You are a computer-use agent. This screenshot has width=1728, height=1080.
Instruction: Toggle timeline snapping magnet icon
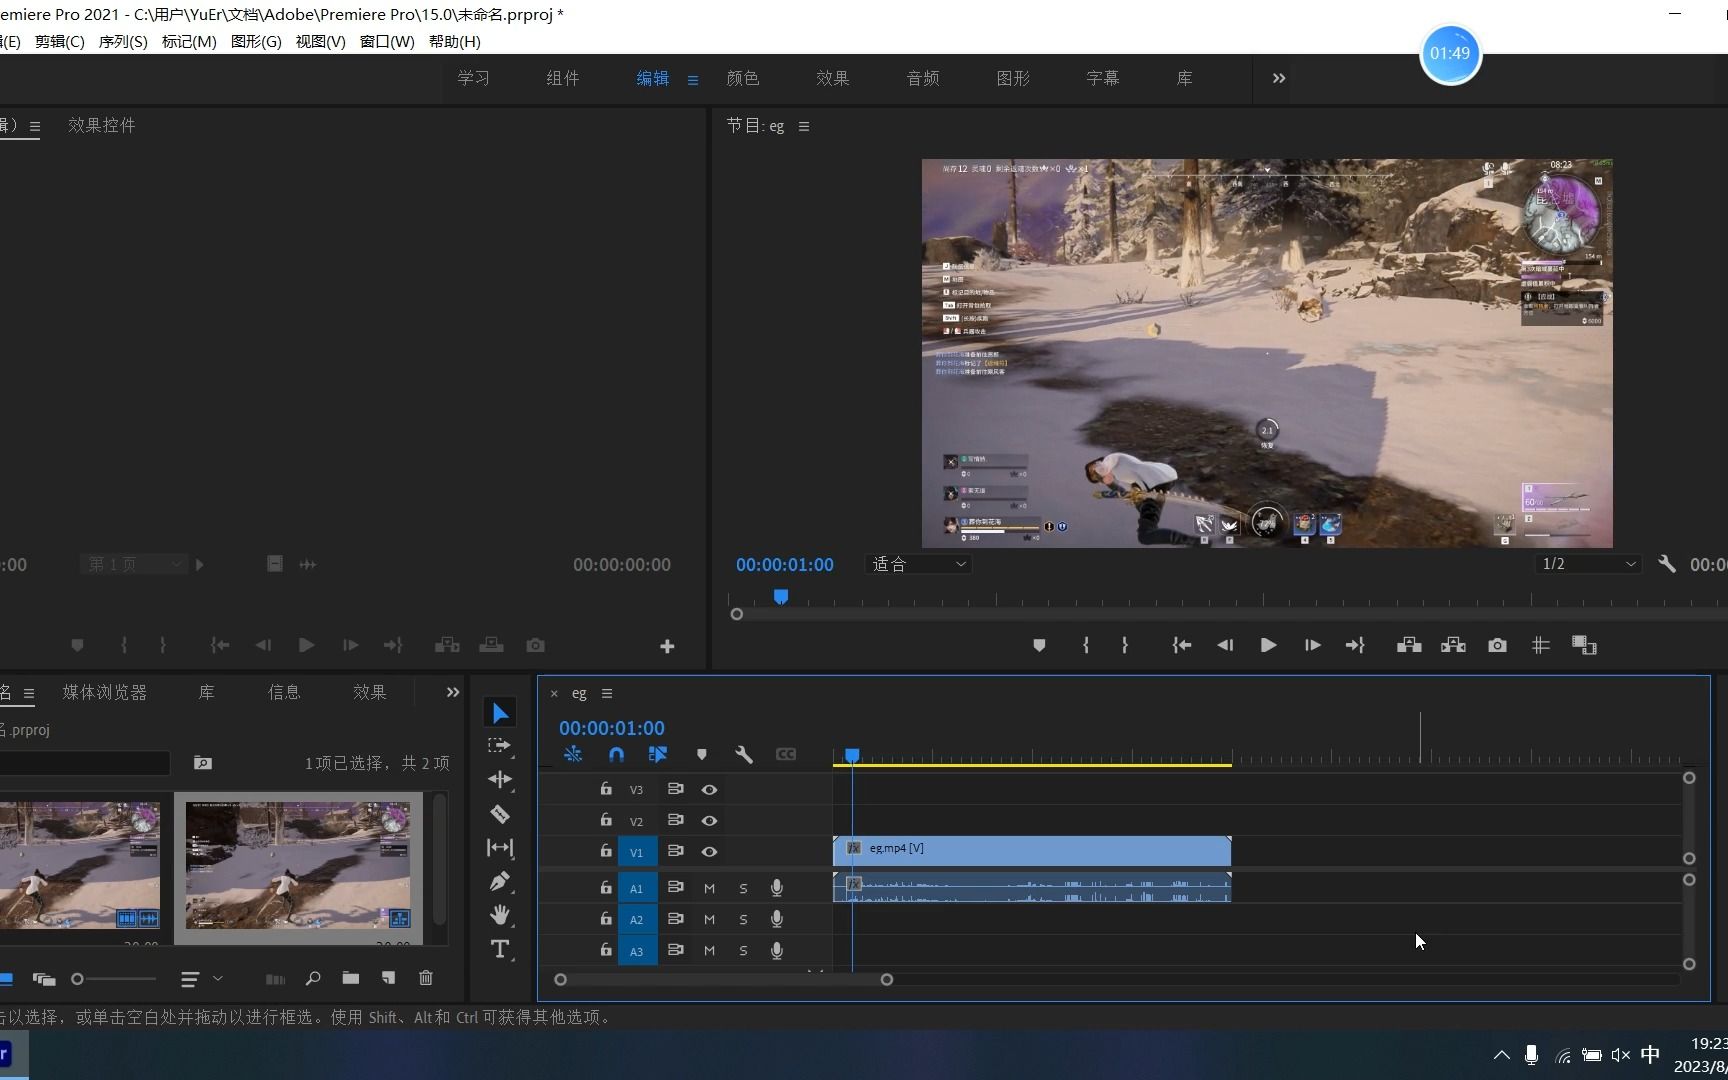pyautogui.click(x=616, y=755)
